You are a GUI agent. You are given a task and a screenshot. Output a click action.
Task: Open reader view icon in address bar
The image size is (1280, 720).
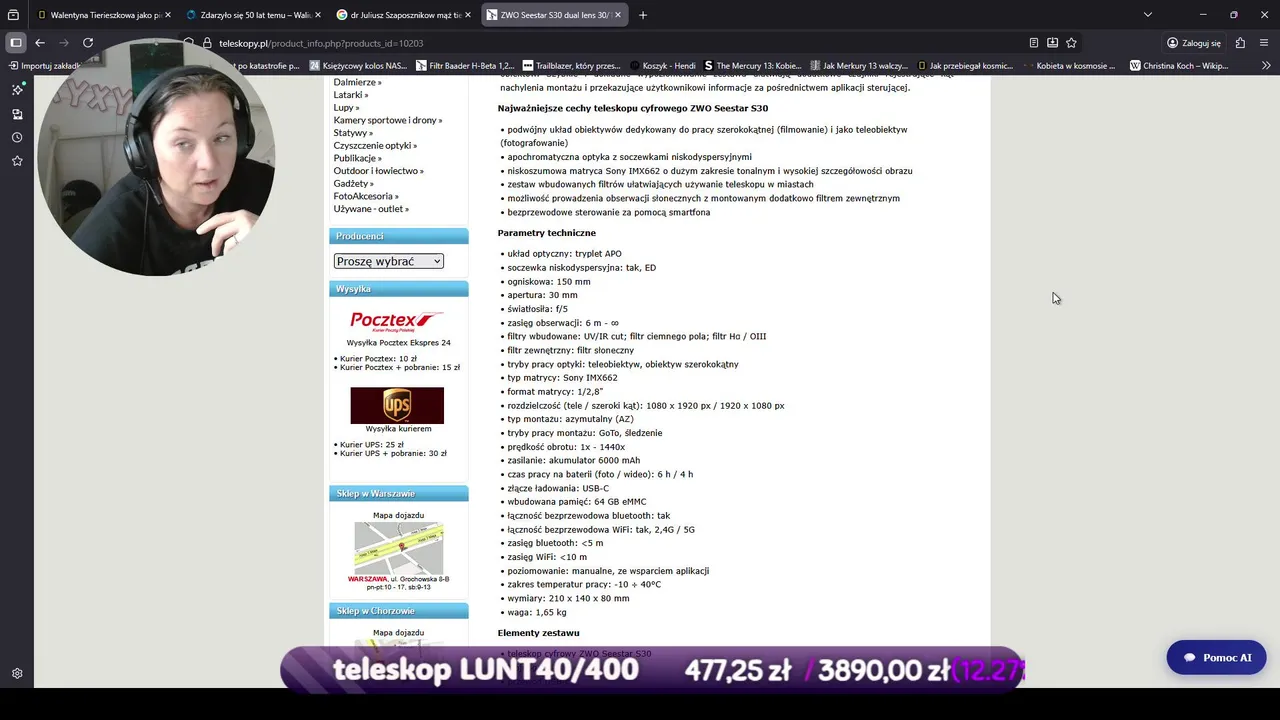click(x=1034, y=43)
